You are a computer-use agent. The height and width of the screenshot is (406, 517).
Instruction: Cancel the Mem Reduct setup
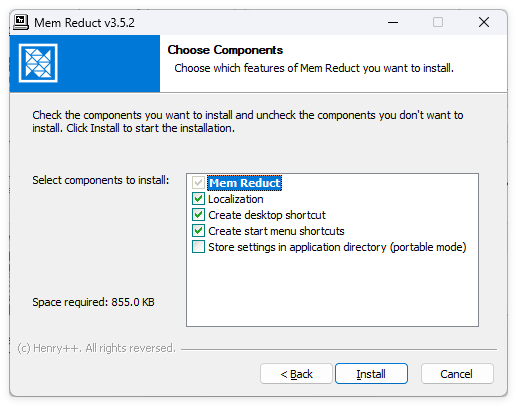coord(457,374)
